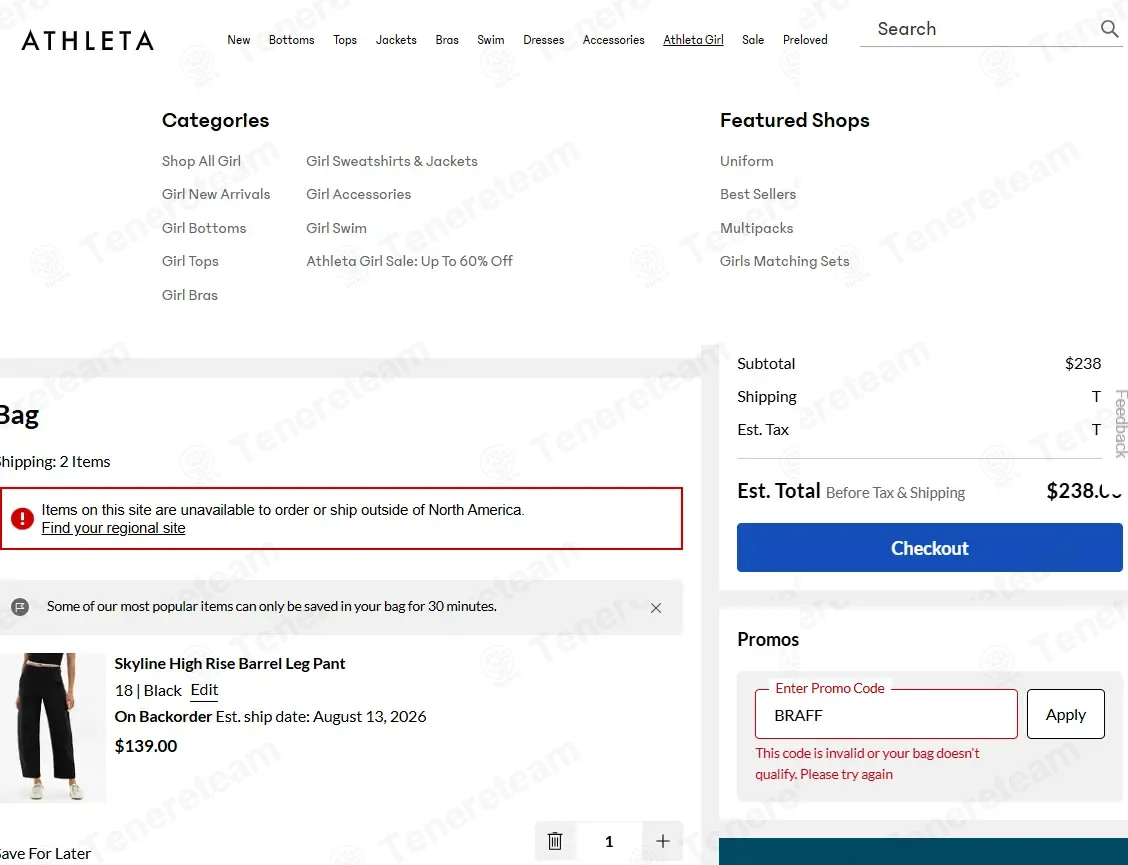The width and height of the screenshot is (1128, 865).
Task: Open Girls Matching Sets shop
Action: [784, 261]
